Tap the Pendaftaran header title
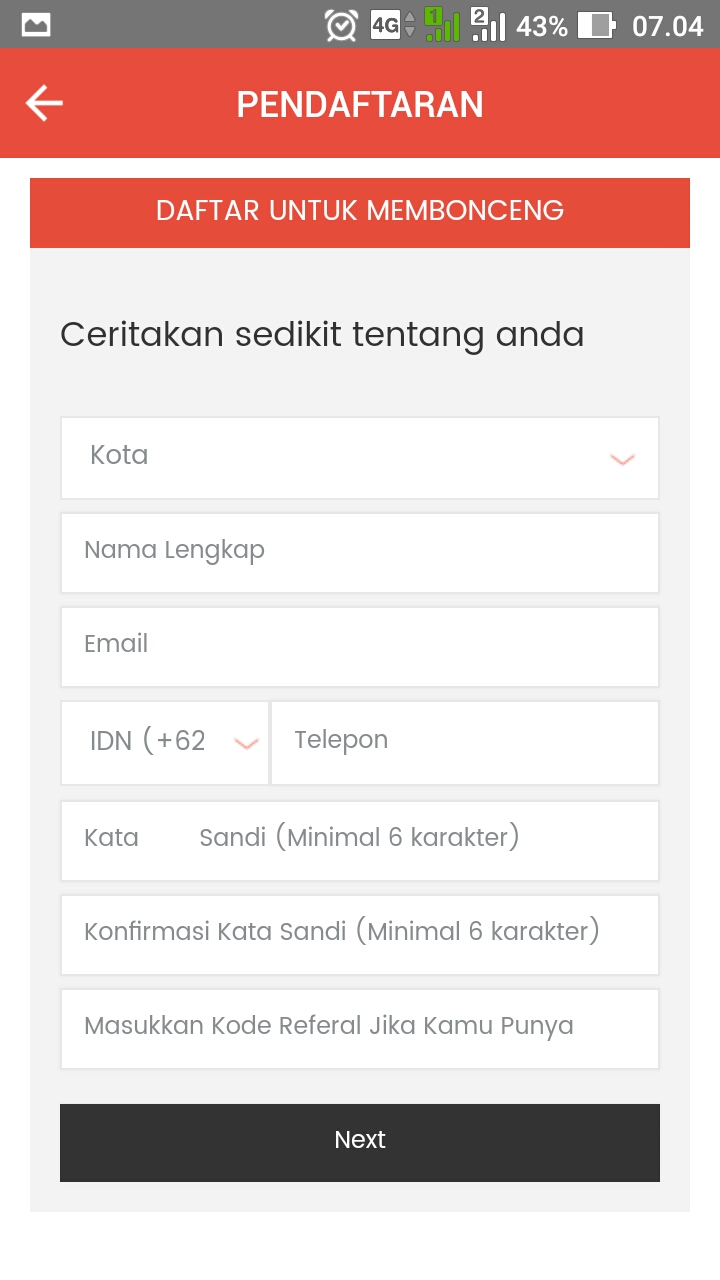Viewport: 720px width, 1280px height. (360, 104)
